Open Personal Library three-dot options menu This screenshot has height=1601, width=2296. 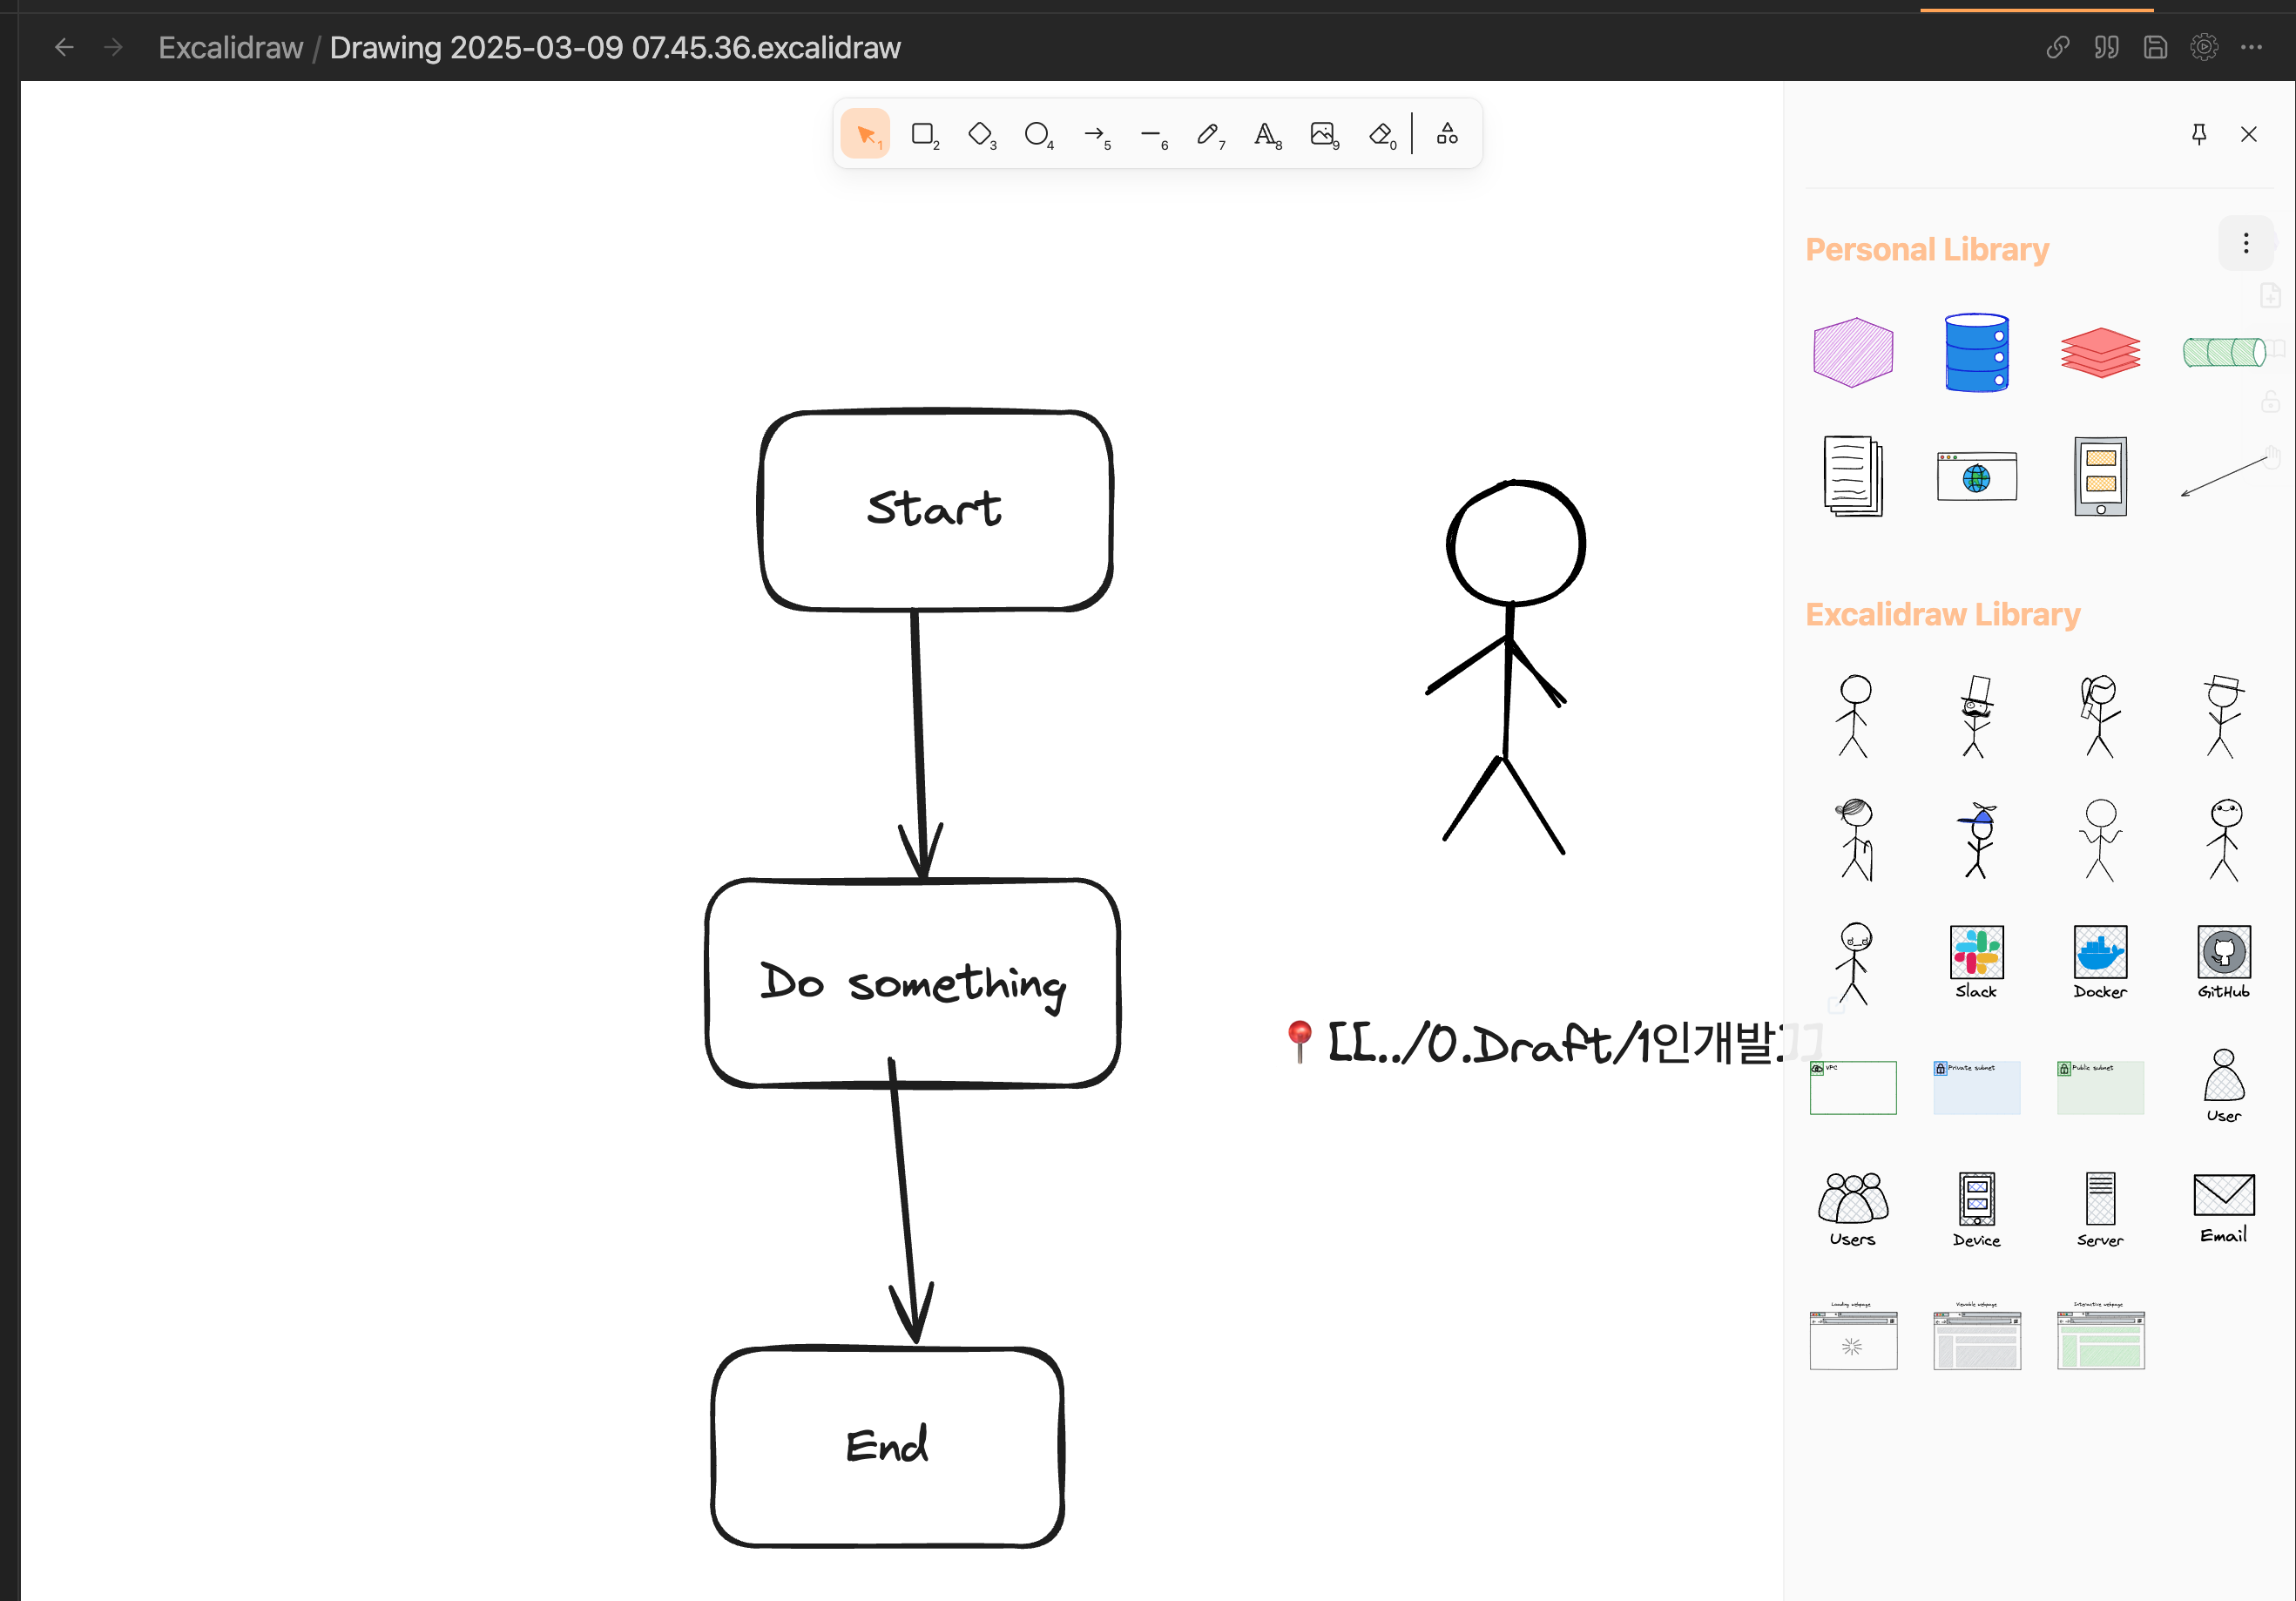point(2245,243)
